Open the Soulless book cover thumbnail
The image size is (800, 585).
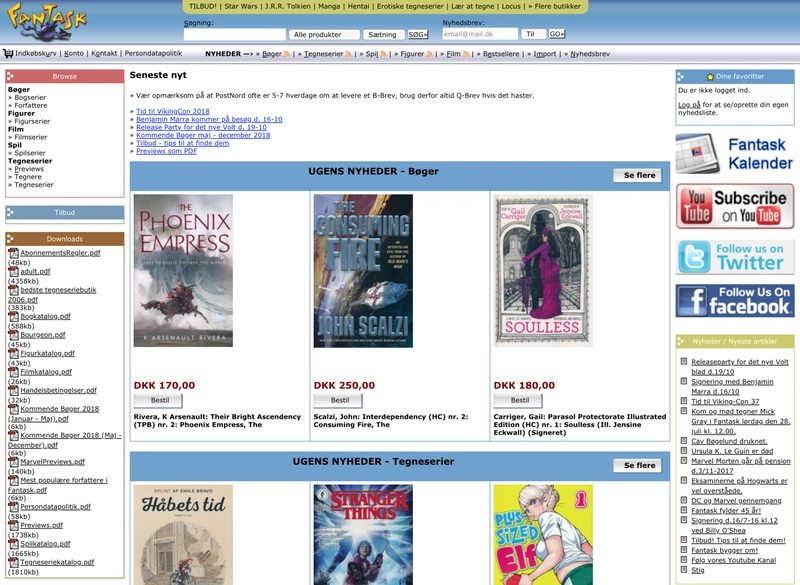[x=543, y=271]
